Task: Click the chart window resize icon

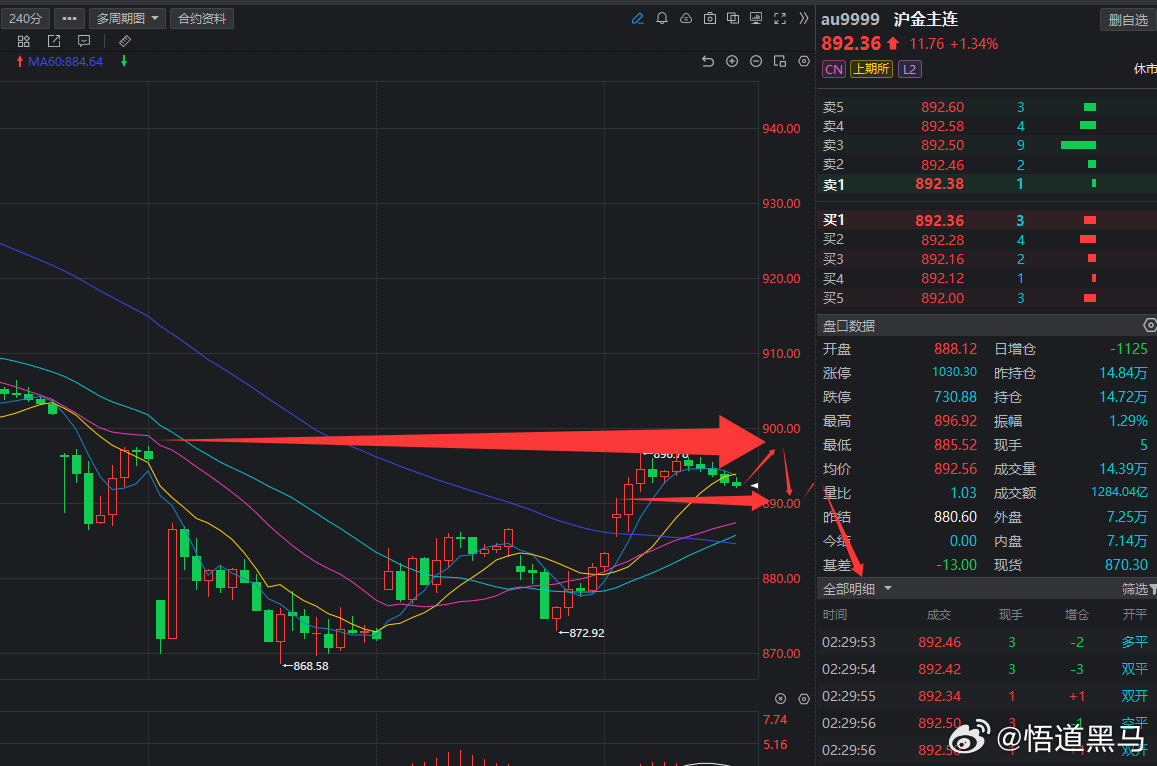Action: (x=780, y=61)
